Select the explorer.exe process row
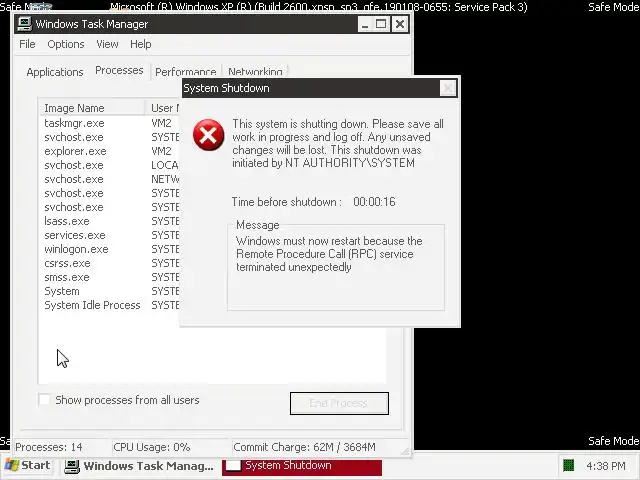This screenshot has height=480, width=640. pos(110,151)
